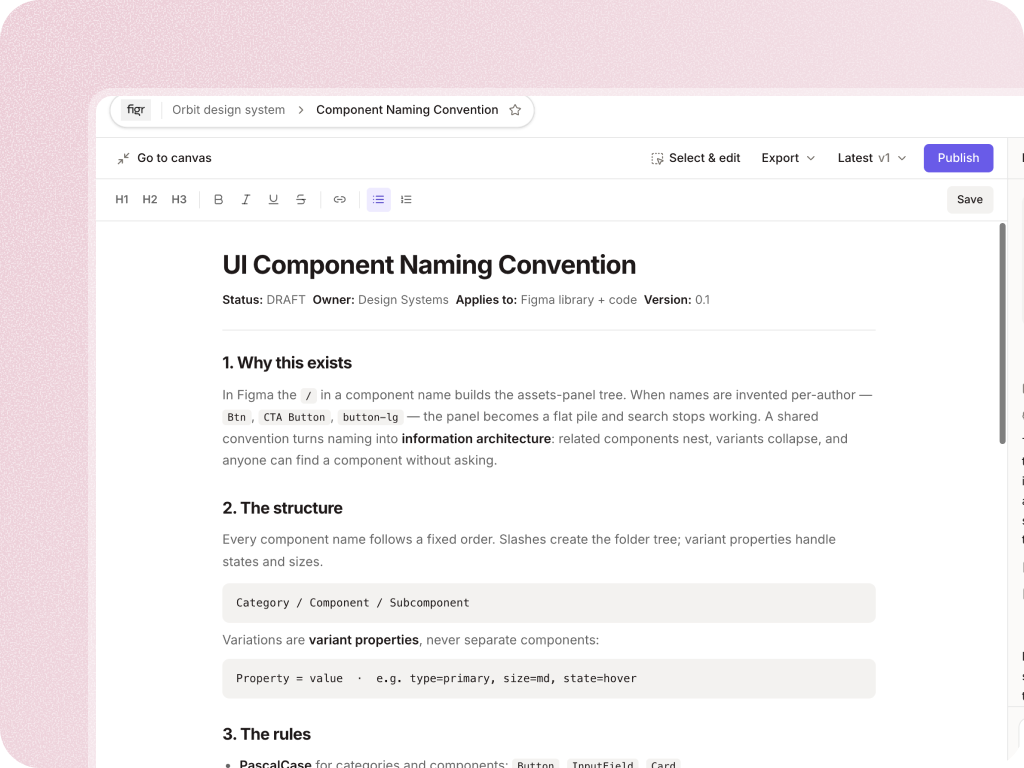This screenshot has height=768, width=1024.
Task: Apply Heading 1 style
Action: (121, 200)
